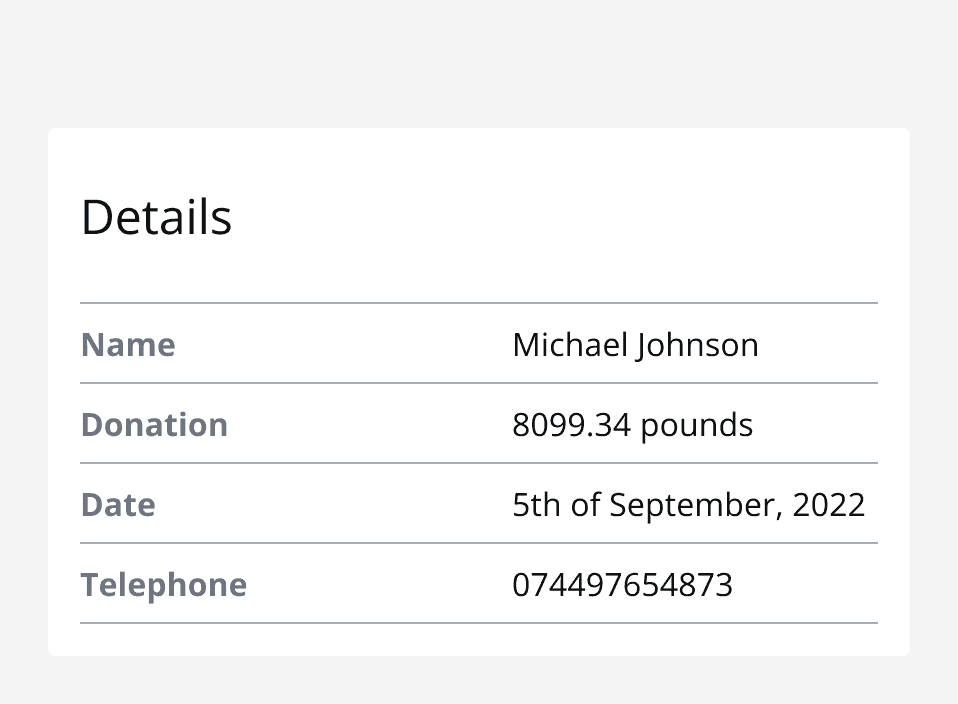Click the word pounds
The width and height of the screenshot is (958, 704).
click(x=696, y=425)
